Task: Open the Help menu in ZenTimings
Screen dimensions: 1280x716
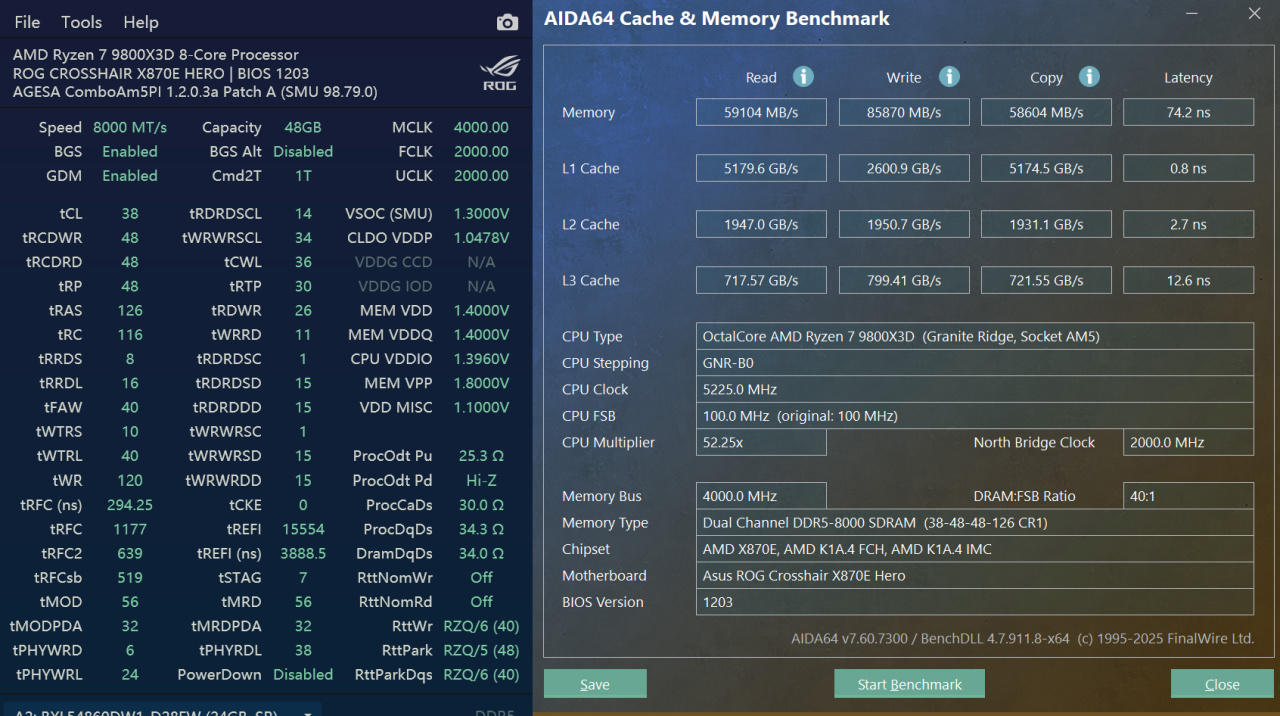Action: (x=141, y=22)
